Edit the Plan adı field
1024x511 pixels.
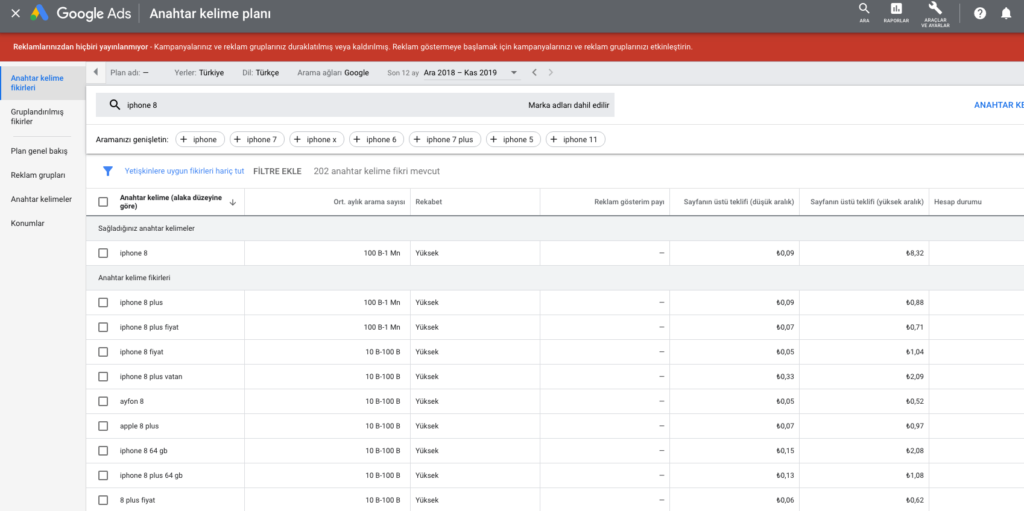129,73
